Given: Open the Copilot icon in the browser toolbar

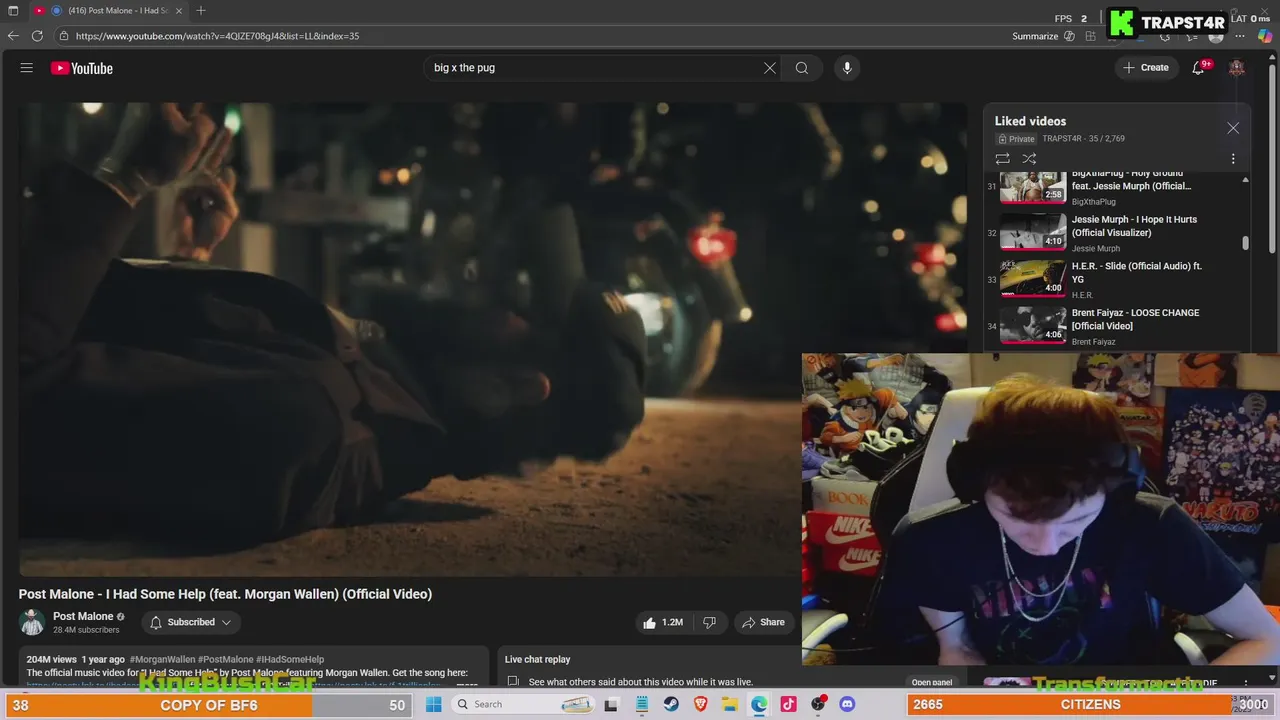Looking at the screenshot, I should 1265,36.
